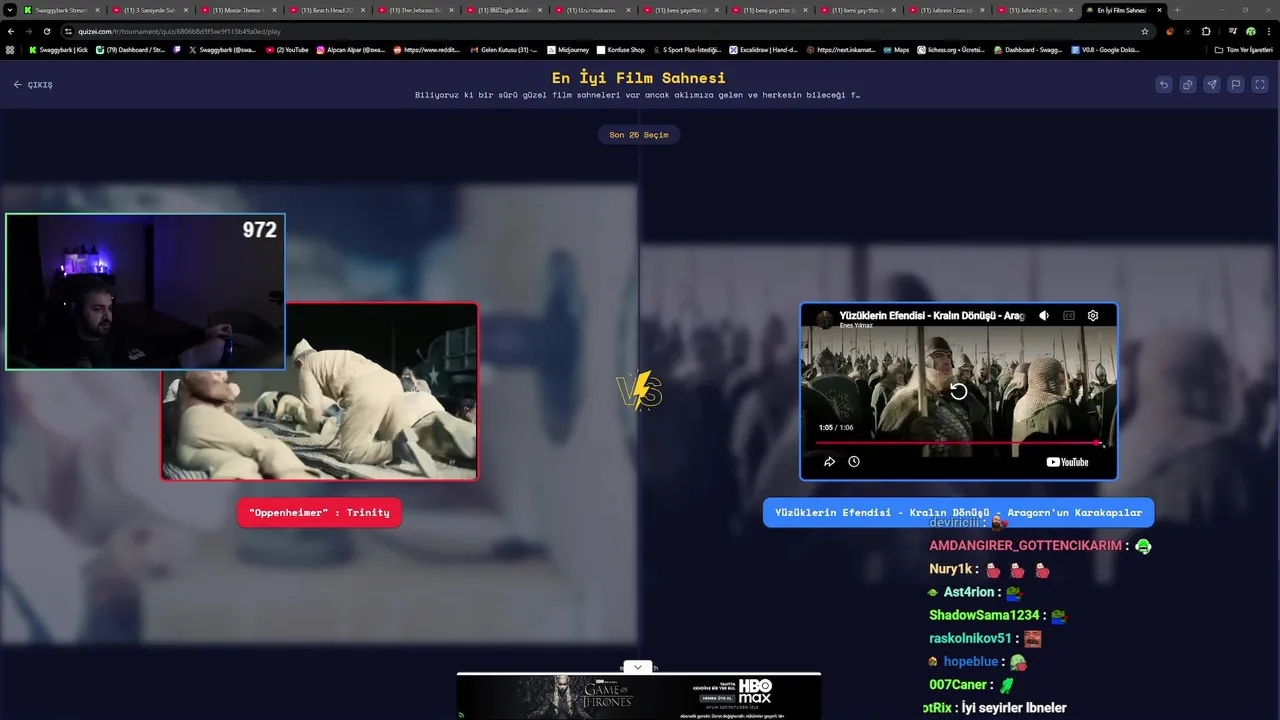
Task: Click chat username AMDANGIRER_GOTTENCIKARIM
Action: (x=1025, y=546)
